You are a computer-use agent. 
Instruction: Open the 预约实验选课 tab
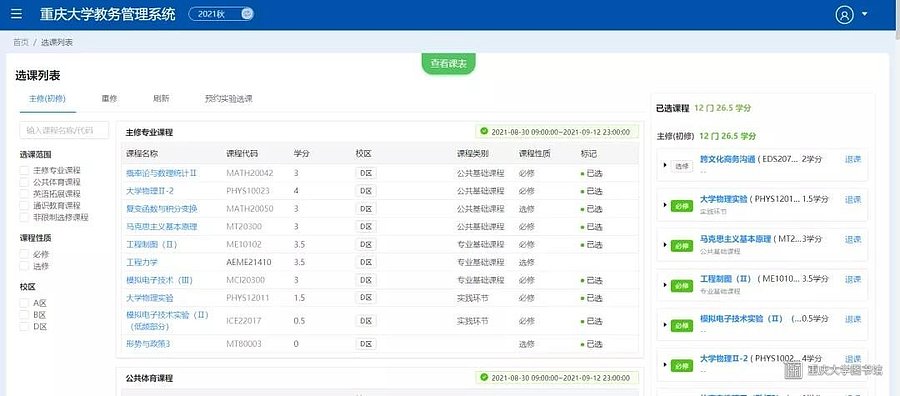(228, 99)
